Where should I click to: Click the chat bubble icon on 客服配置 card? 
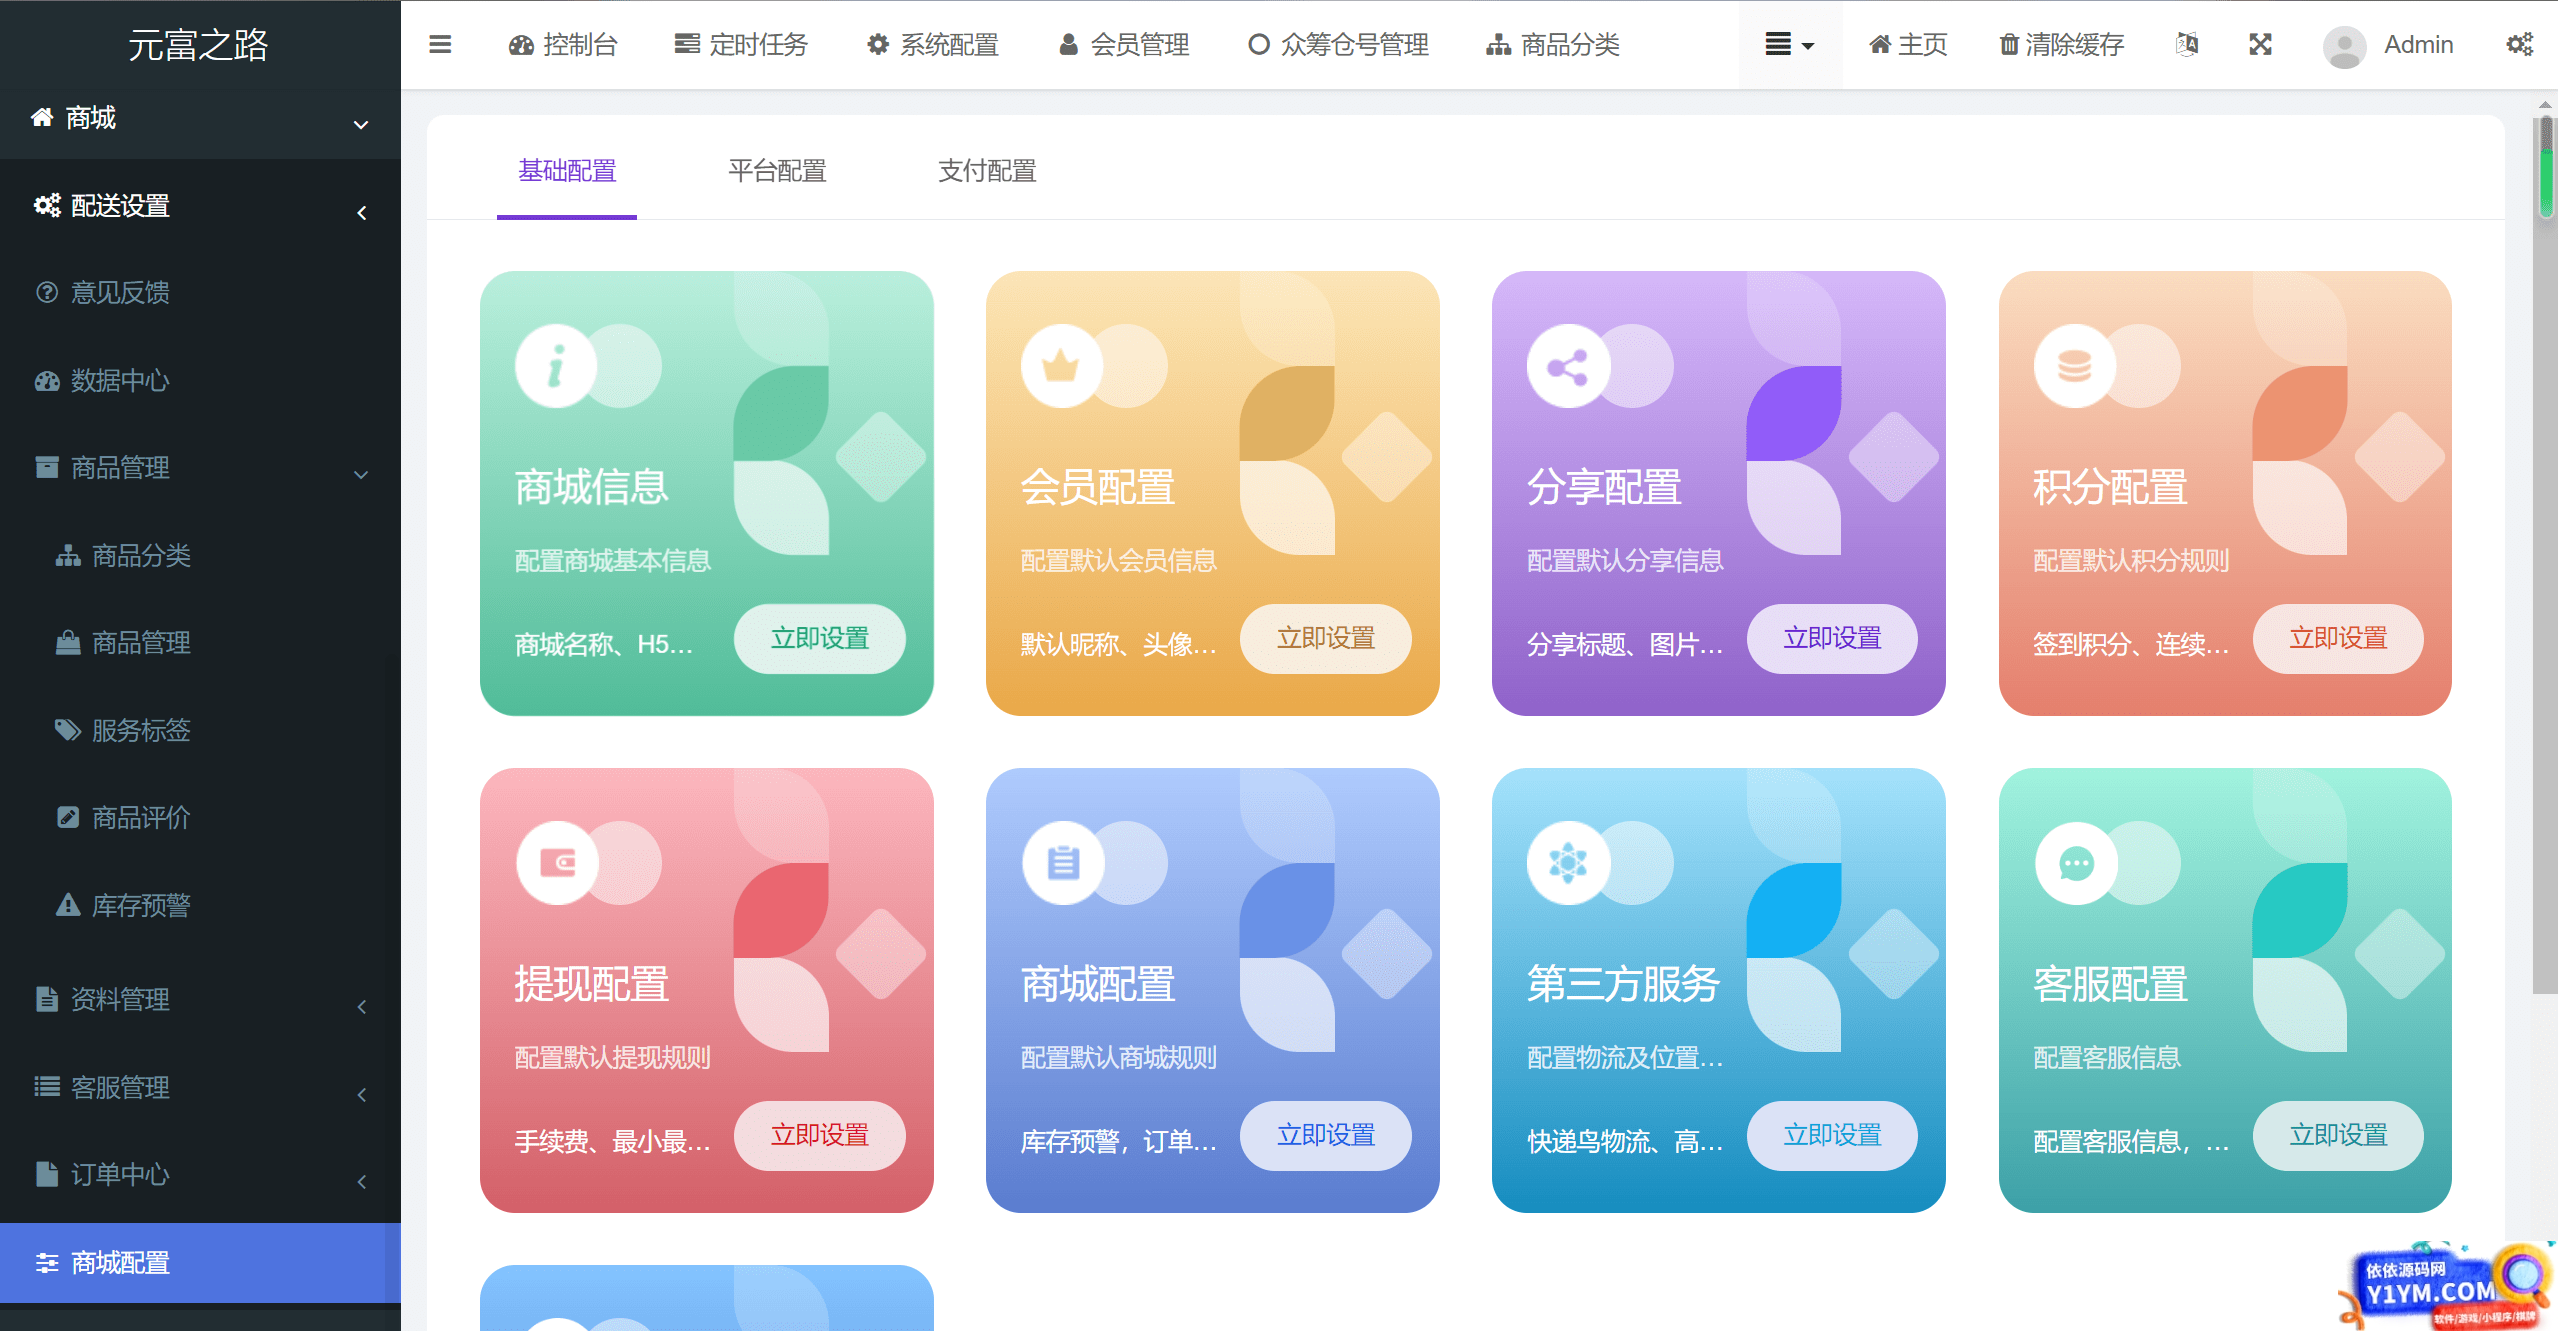[2075, 862]
